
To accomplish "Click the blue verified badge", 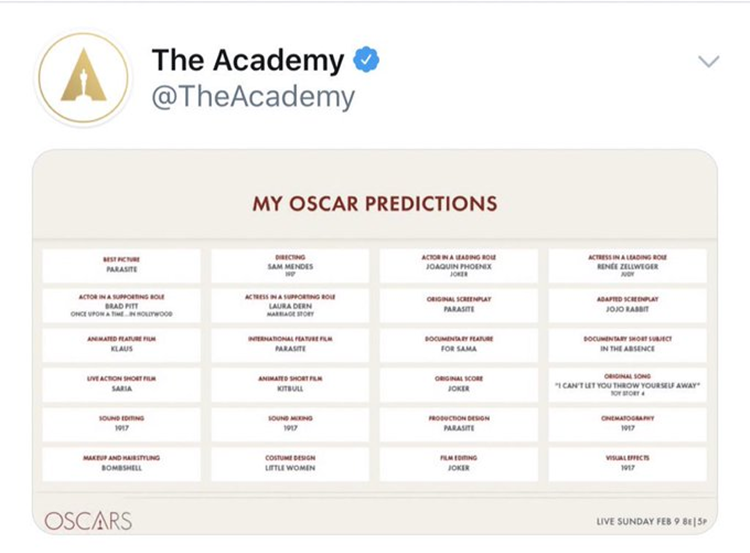I will pyautogui.click(x=366, y=60).
